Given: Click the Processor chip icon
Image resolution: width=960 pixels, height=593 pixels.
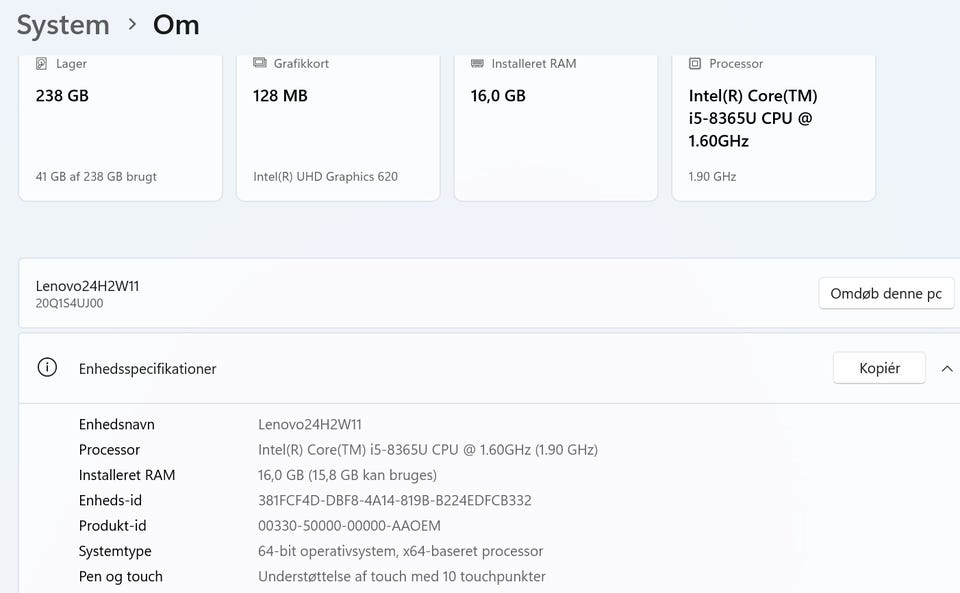Looking at the screenshot, I should point(695,64).
